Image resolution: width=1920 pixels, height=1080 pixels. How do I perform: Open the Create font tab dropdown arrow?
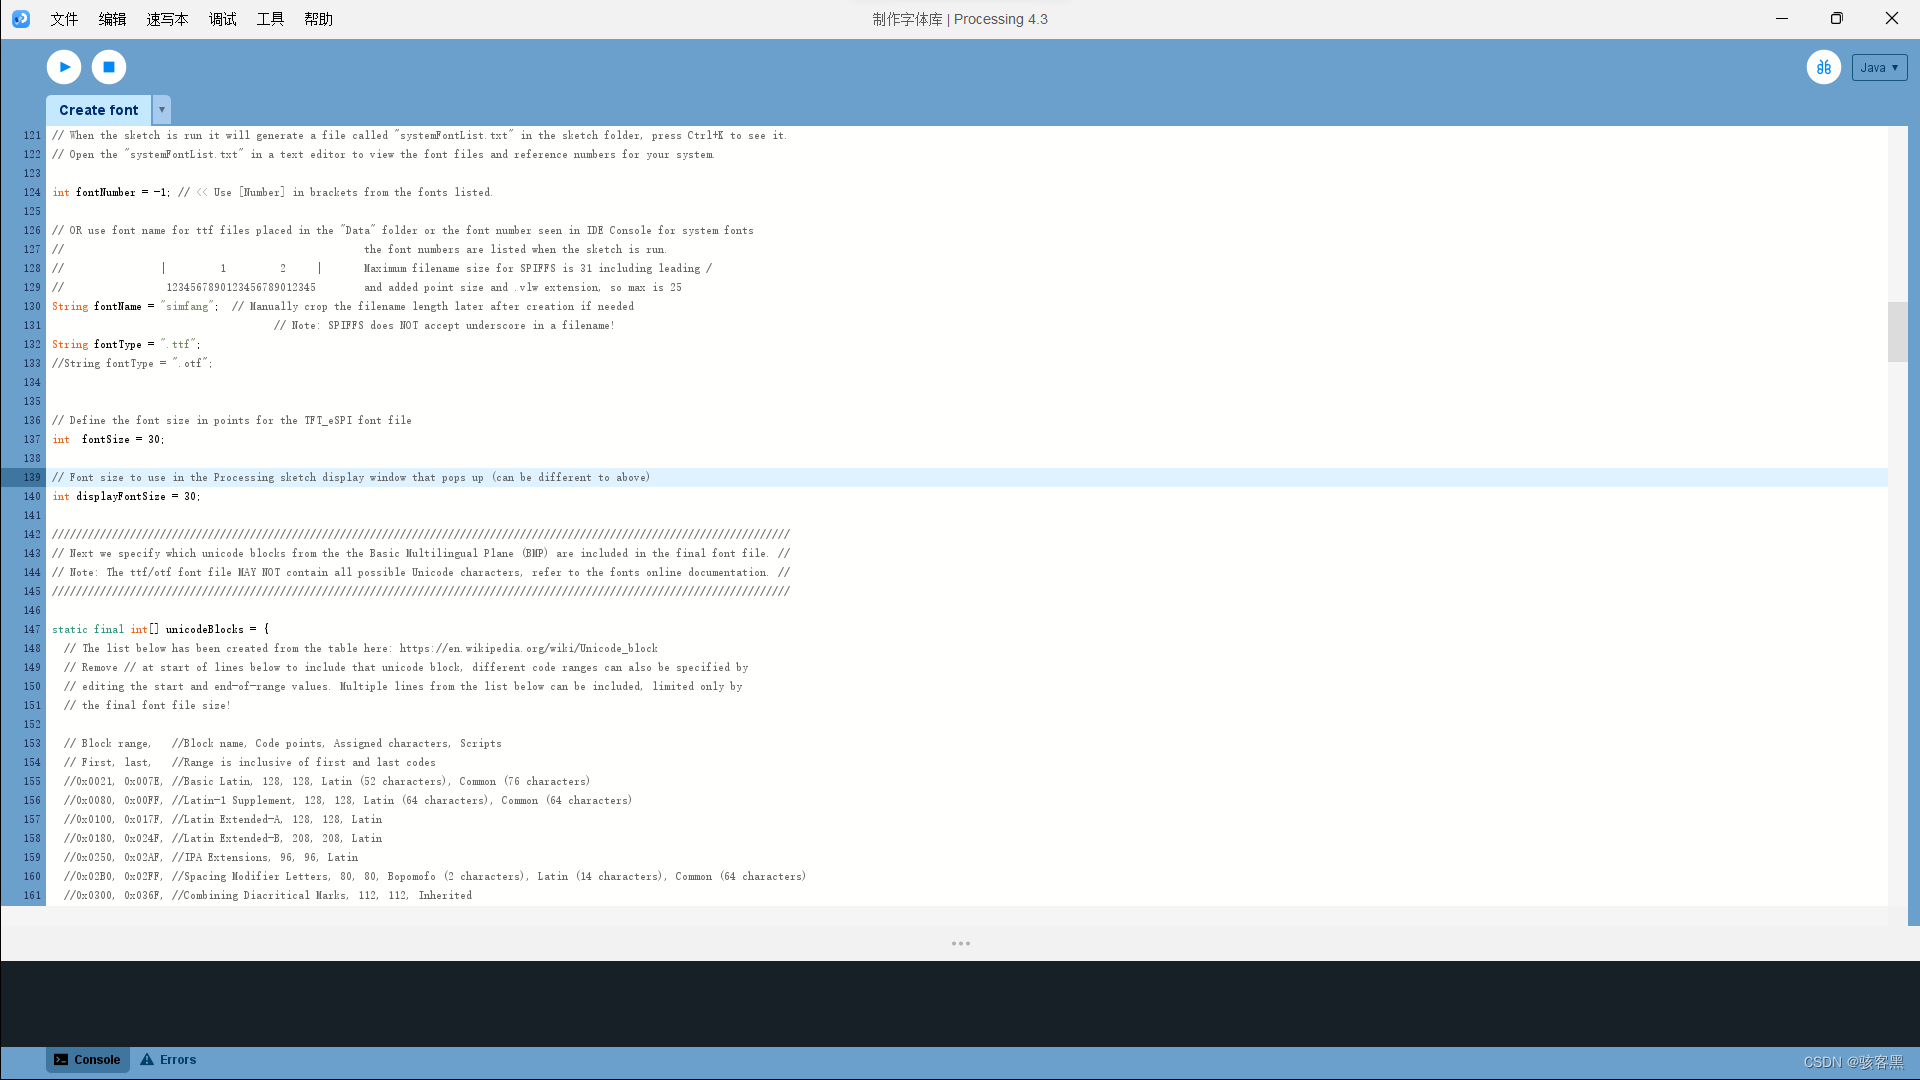pos(161,110)
